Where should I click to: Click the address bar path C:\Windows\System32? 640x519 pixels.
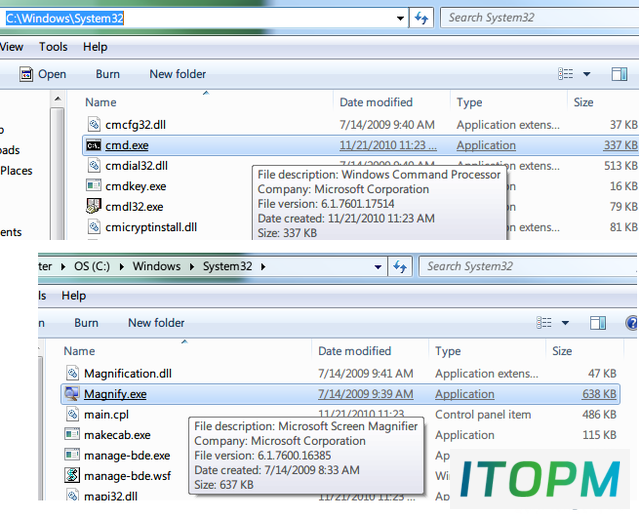(65, 18)
